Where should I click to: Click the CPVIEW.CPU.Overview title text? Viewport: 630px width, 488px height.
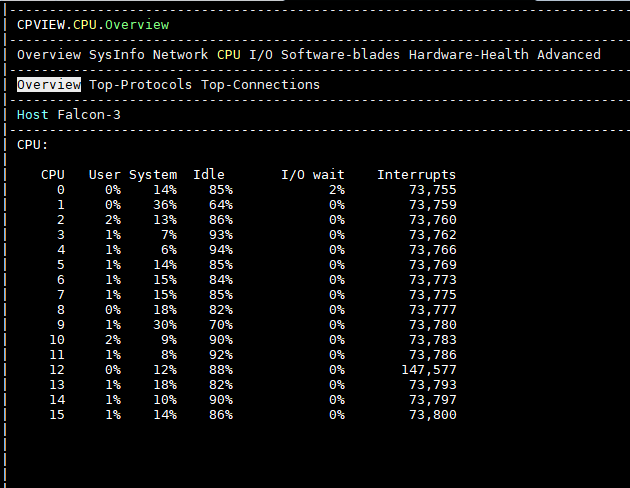(x=93, y=25)
